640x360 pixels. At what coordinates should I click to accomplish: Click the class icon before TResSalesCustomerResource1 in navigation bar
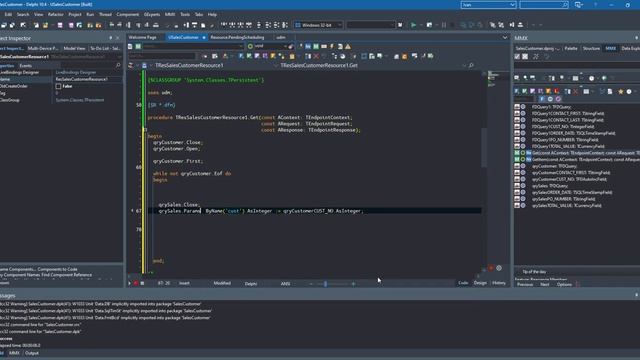(x=144, y=65)
